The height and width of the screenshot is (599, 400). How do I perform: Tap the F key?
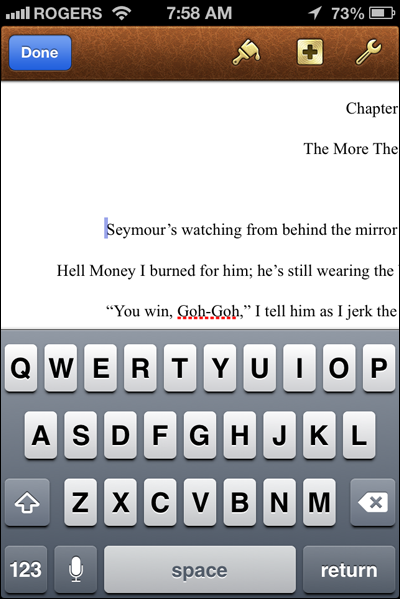[x=160, y=435]
